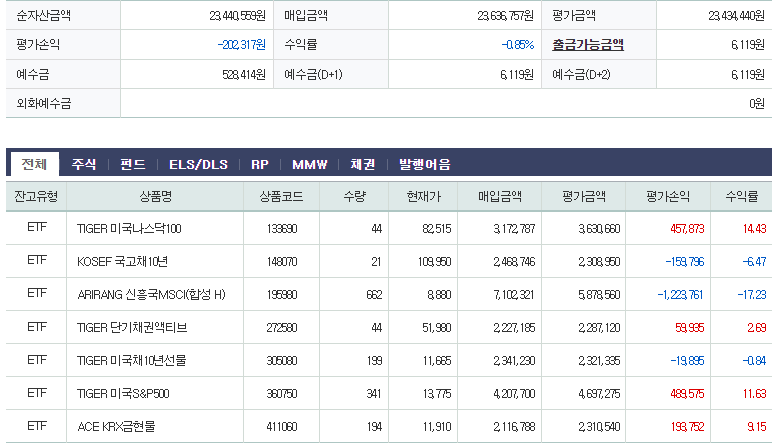Click the quantity 341
This screenshot has width=775, height=447.
coord(374,394)
